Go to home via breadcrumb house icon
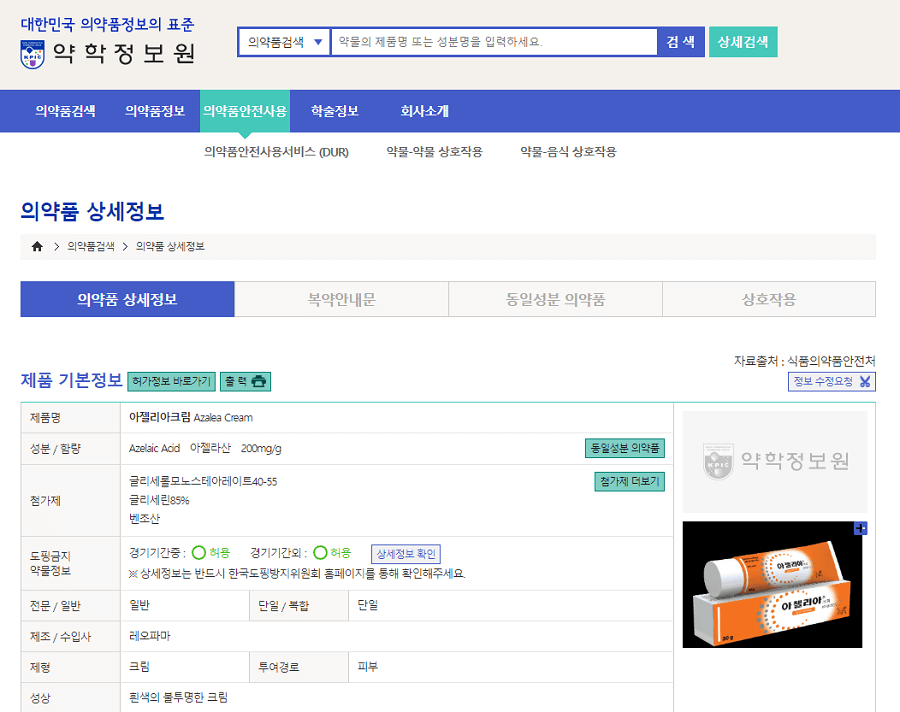The height and width of the screenshot is (712, 900). [x=37, y=246]
